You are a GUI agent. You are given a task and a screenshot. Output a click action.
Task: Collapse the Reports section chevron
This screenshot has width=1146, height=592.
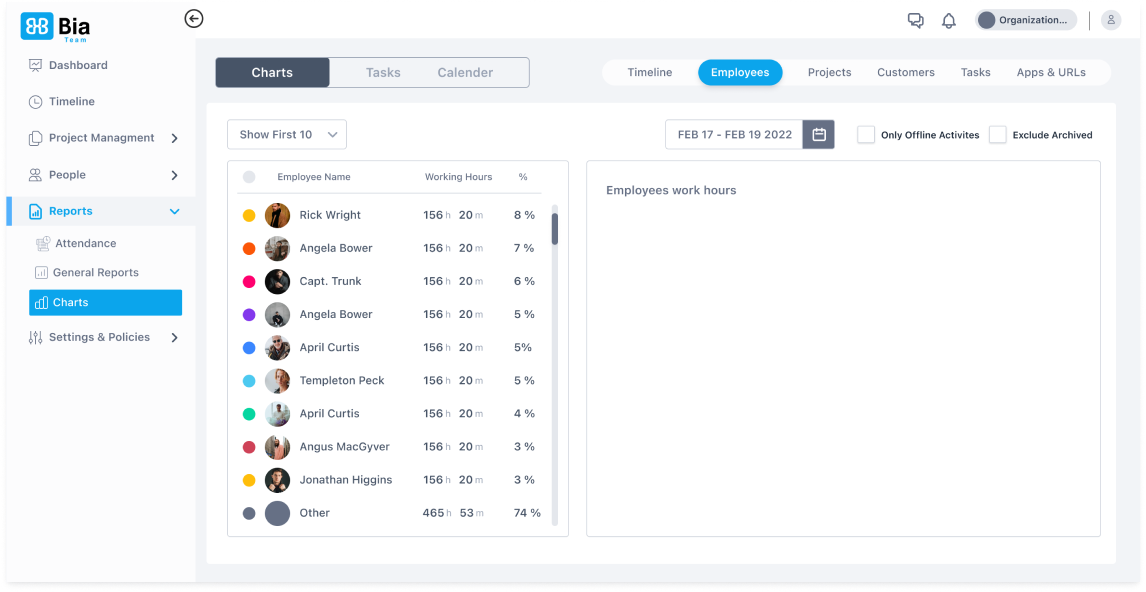tap(174, 212)
